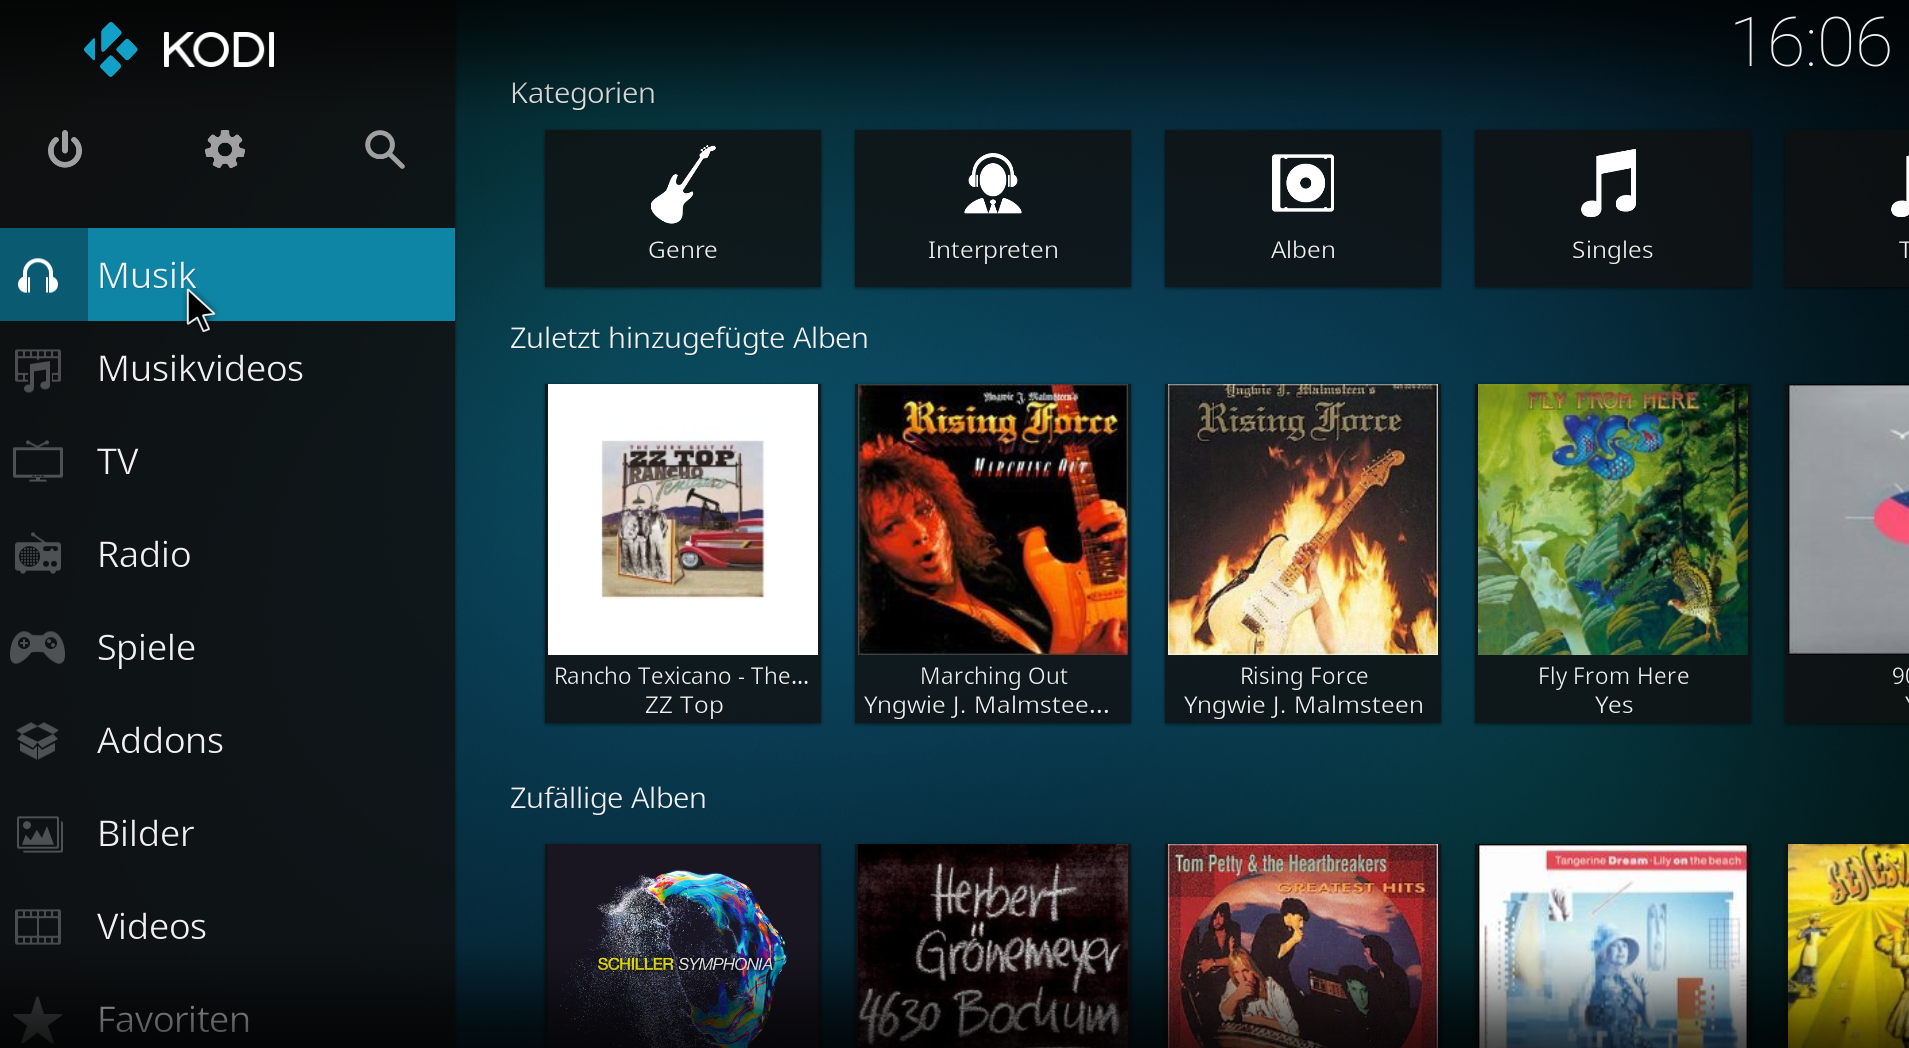Open the ZZ Top Rancho Texicano cover
Screen dimensions: 1909x1048
683,519
